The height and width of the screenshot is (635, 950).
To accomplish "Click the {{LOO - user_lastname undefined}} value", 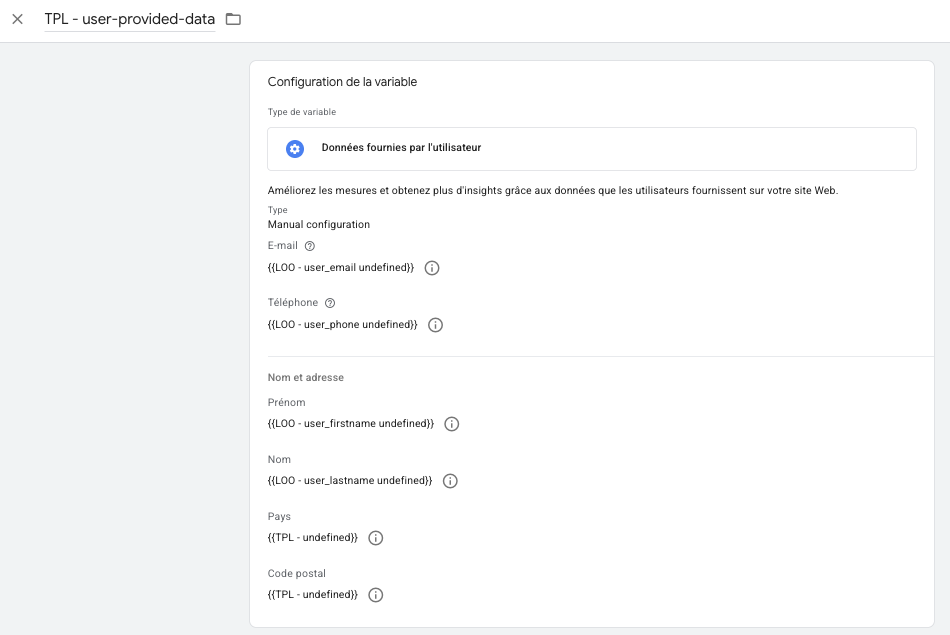I will [x=350, y=481].
